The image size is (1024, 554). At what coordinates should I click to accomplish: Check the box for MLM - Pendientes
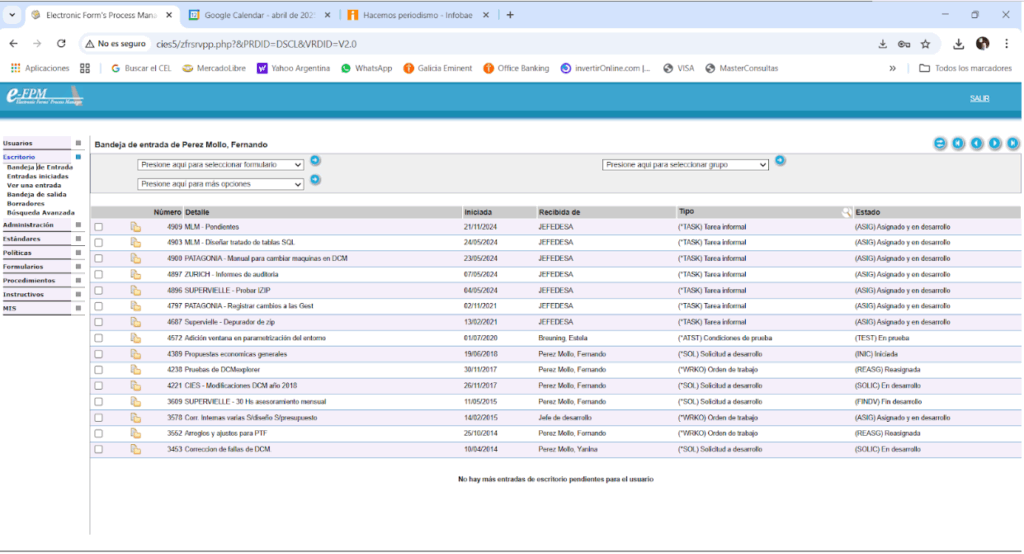[98, 227]
